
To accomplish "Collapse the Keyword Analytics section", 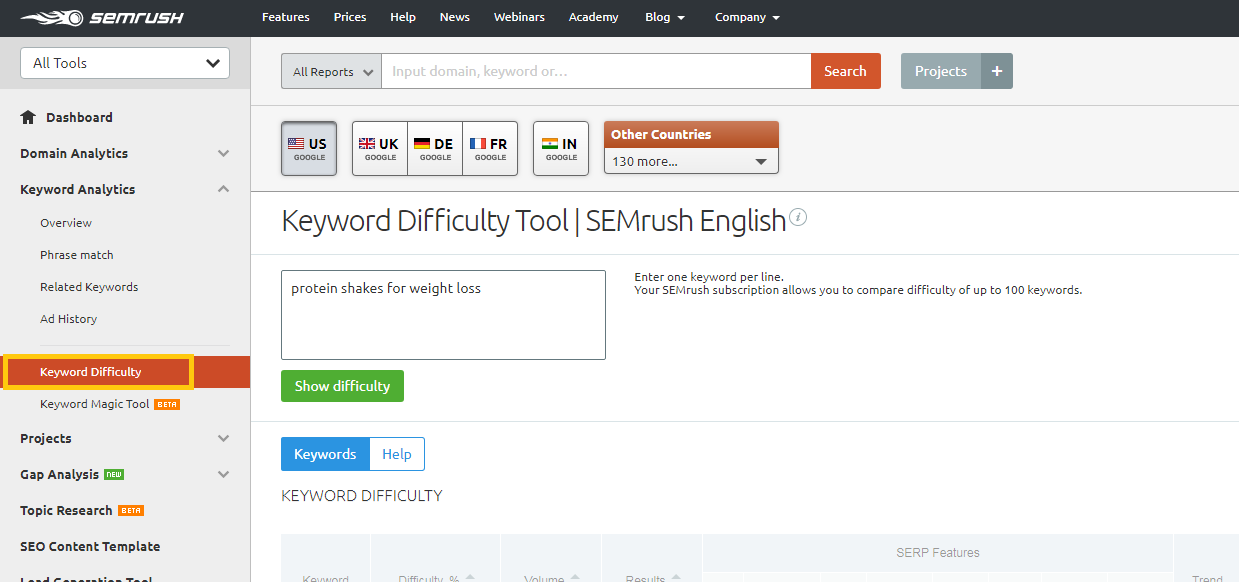I will [223, 189].
